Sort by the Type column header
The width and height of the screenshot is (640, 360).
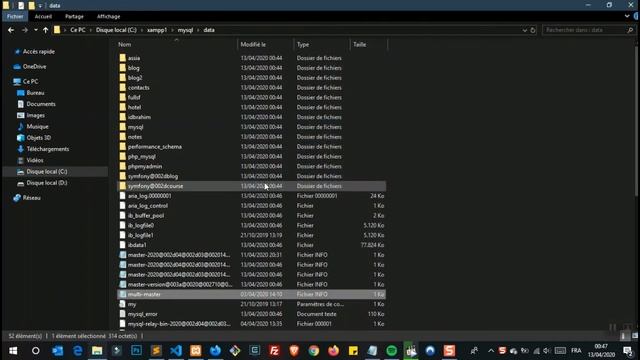[303, 44]
